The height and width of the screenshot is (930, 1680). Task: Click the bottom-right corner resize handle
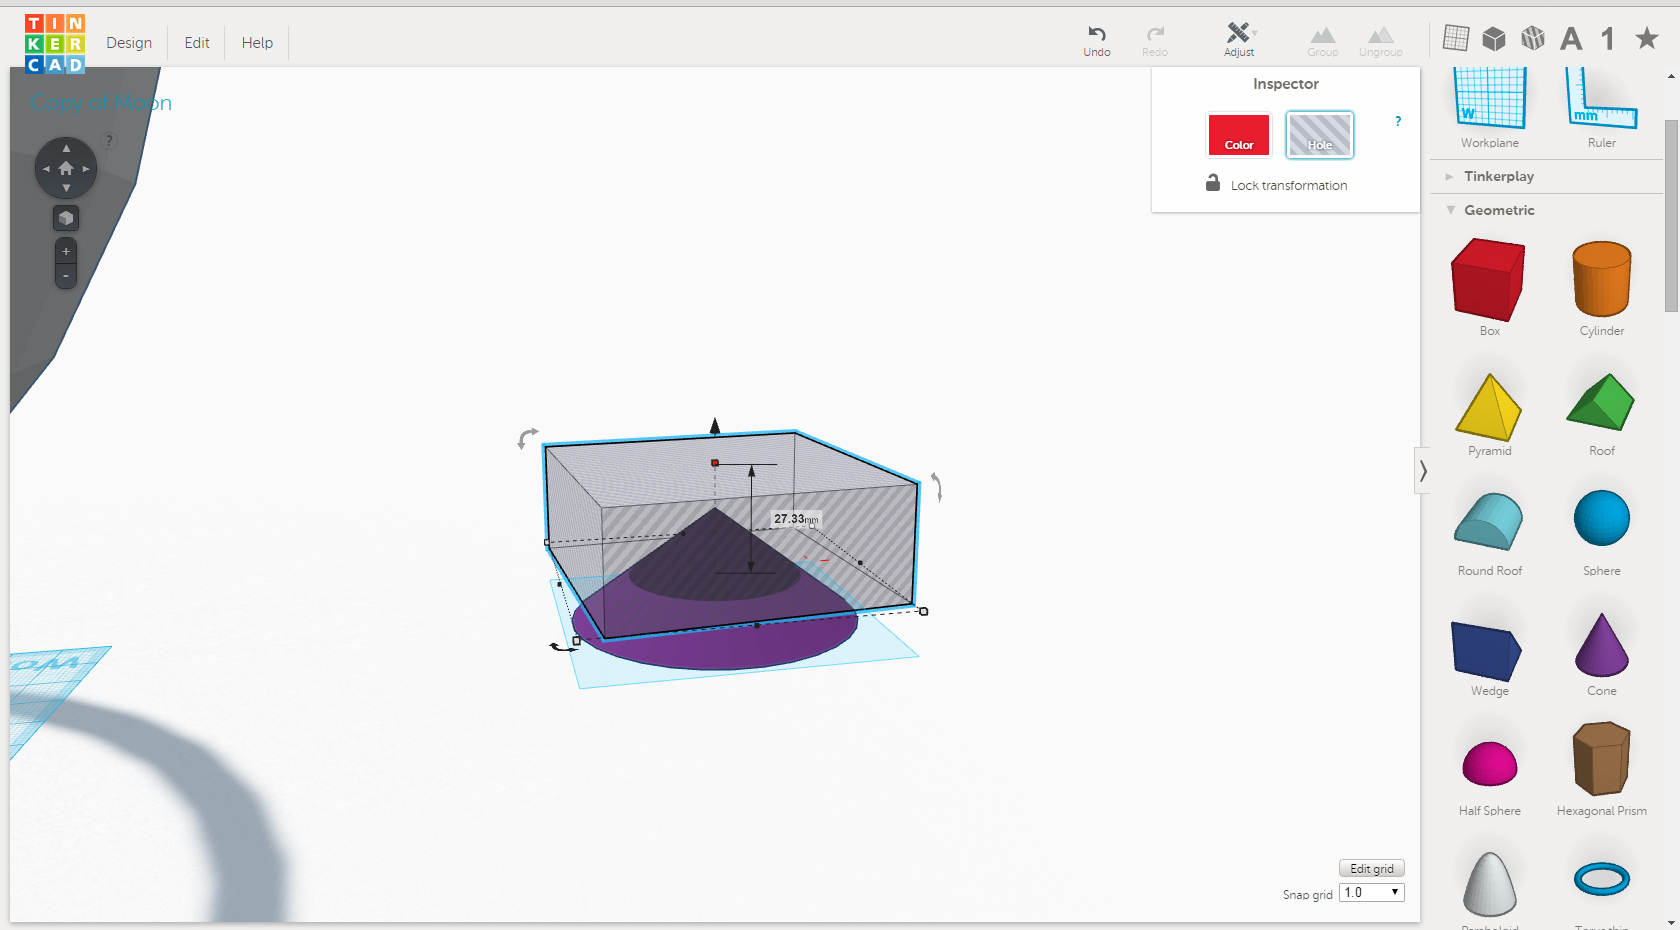point(923,611)
